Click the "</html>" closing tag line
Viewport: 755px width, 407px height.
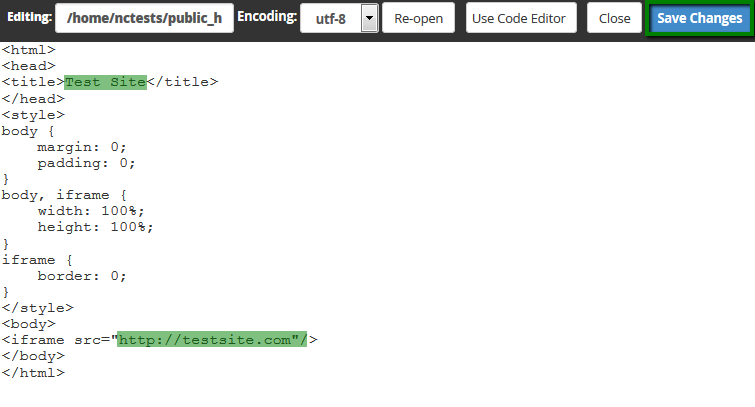[x=33, y=373]
